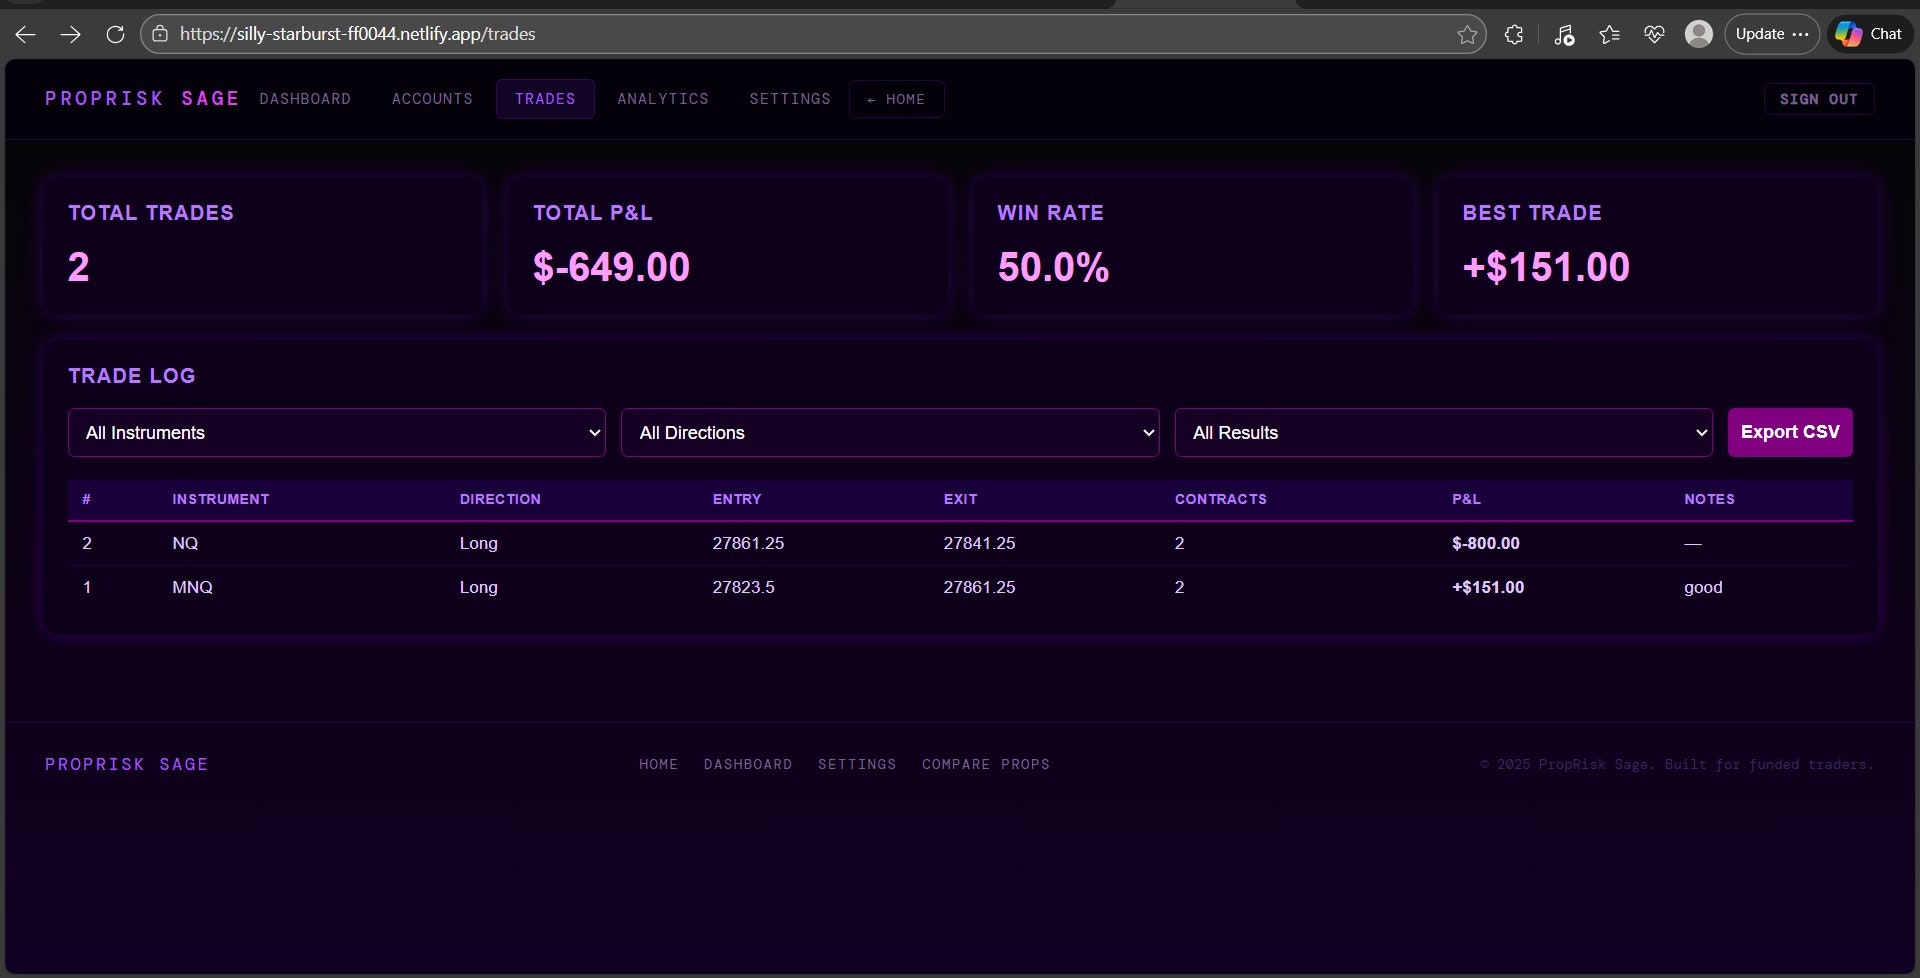Reload the page with the refresh icon
Viewport: 1920px width, 978px height.
tap(115, 34)
